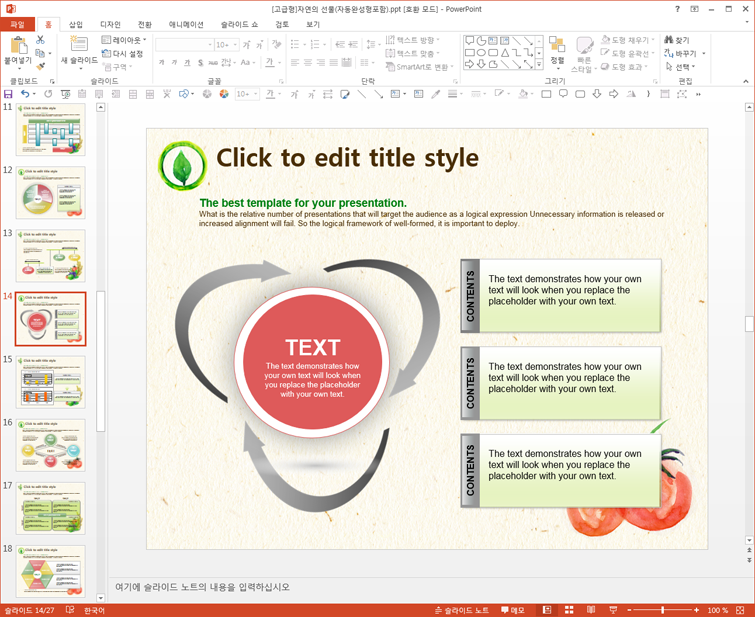Click the Undo arrow icon
Image resolution: width=755 pixels, height=617 pixels.
(x=25, y=94)
